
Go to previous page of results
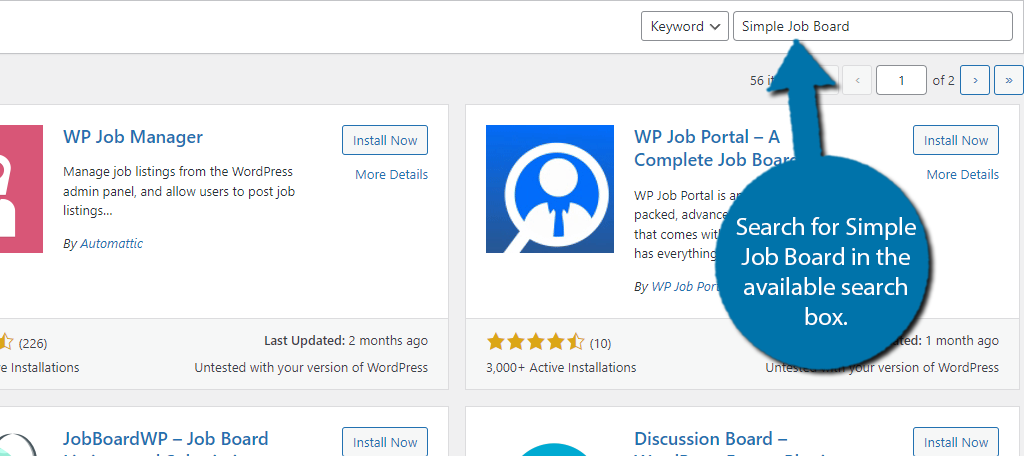(857, 80)
